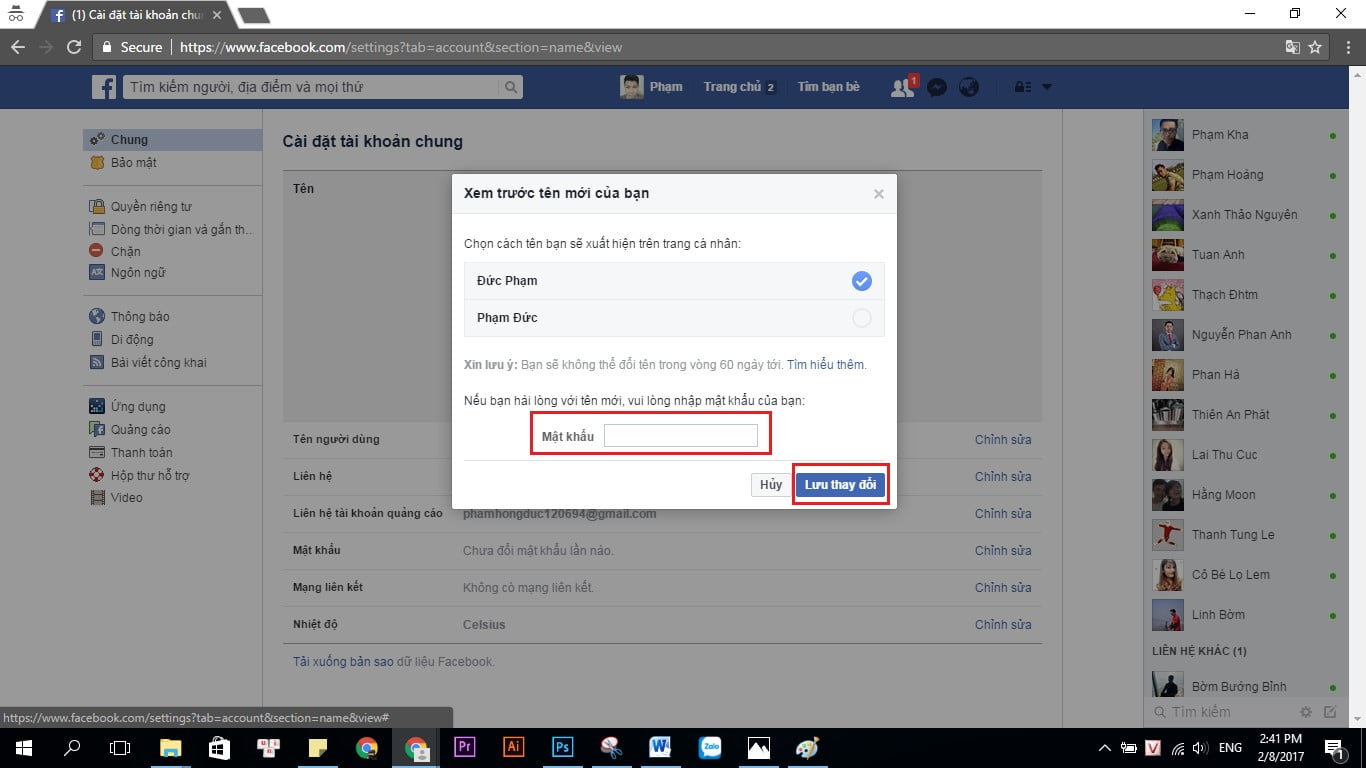This screenshot has width=1366, height=768.
Task: Show hidden system tray icons
Action: [x=1104, y=747]
